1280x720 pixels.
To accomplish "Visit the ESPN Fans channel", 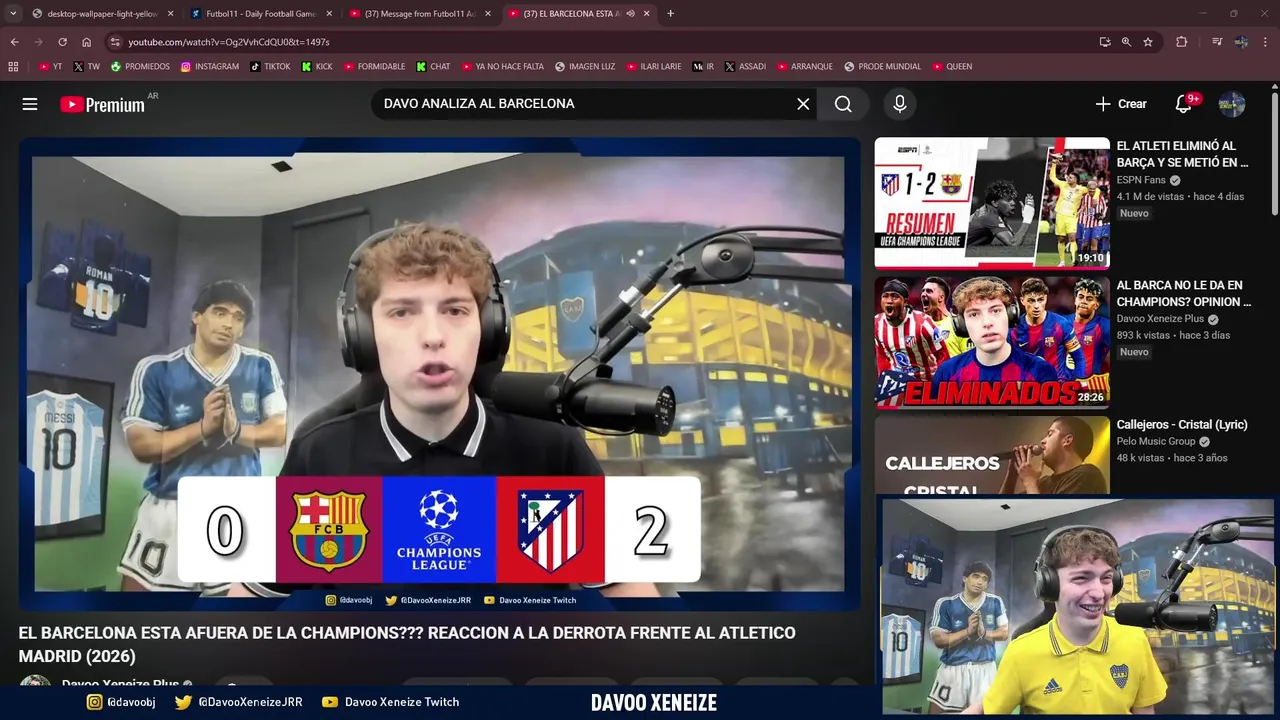I will (1141, 180).
